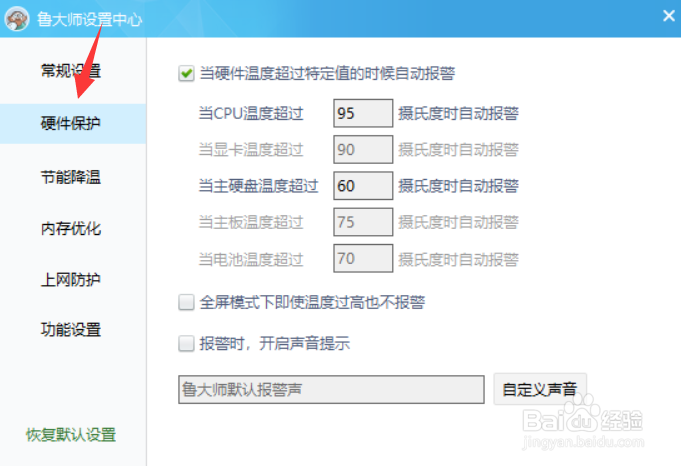Click the 当电池温度超过 label
Image resolution: width=681 pixels, height=466 pixels.
pos(251,259)
